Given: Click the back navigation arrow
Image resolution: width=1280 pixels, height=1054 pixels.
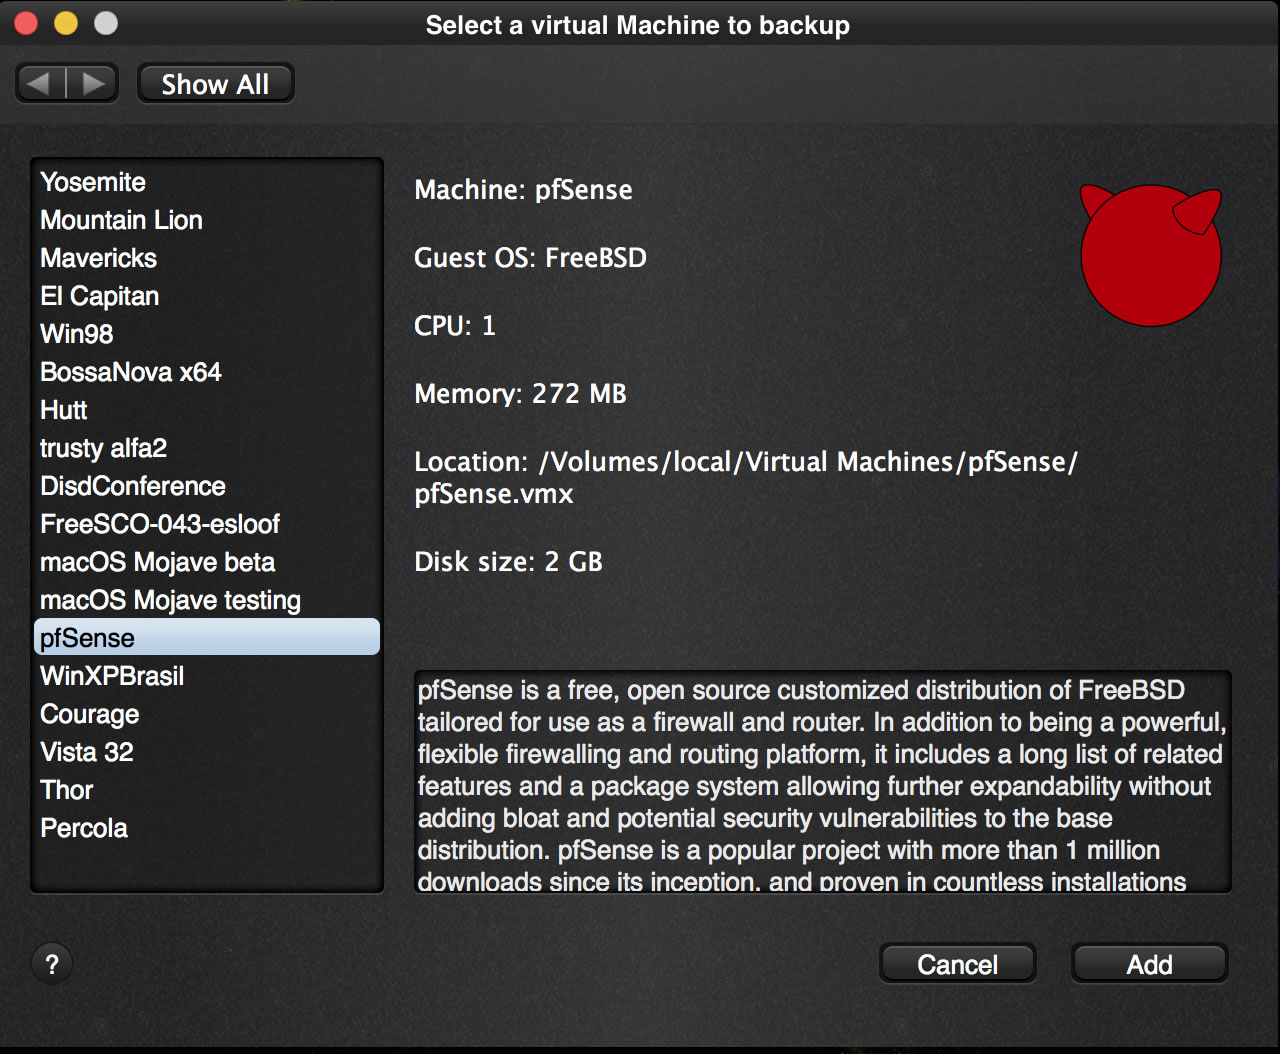Looking at the screenshot, I should tap(41, 84).
